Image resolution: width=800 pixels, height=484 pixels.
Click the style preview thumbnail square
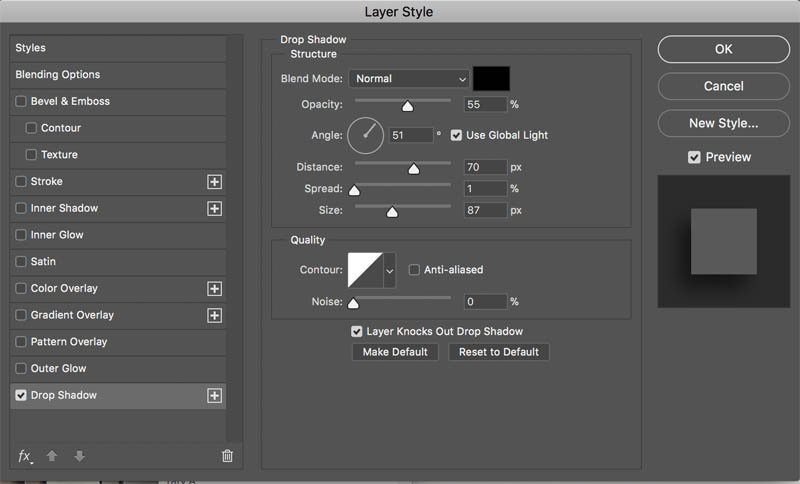[x=723, y=241]
